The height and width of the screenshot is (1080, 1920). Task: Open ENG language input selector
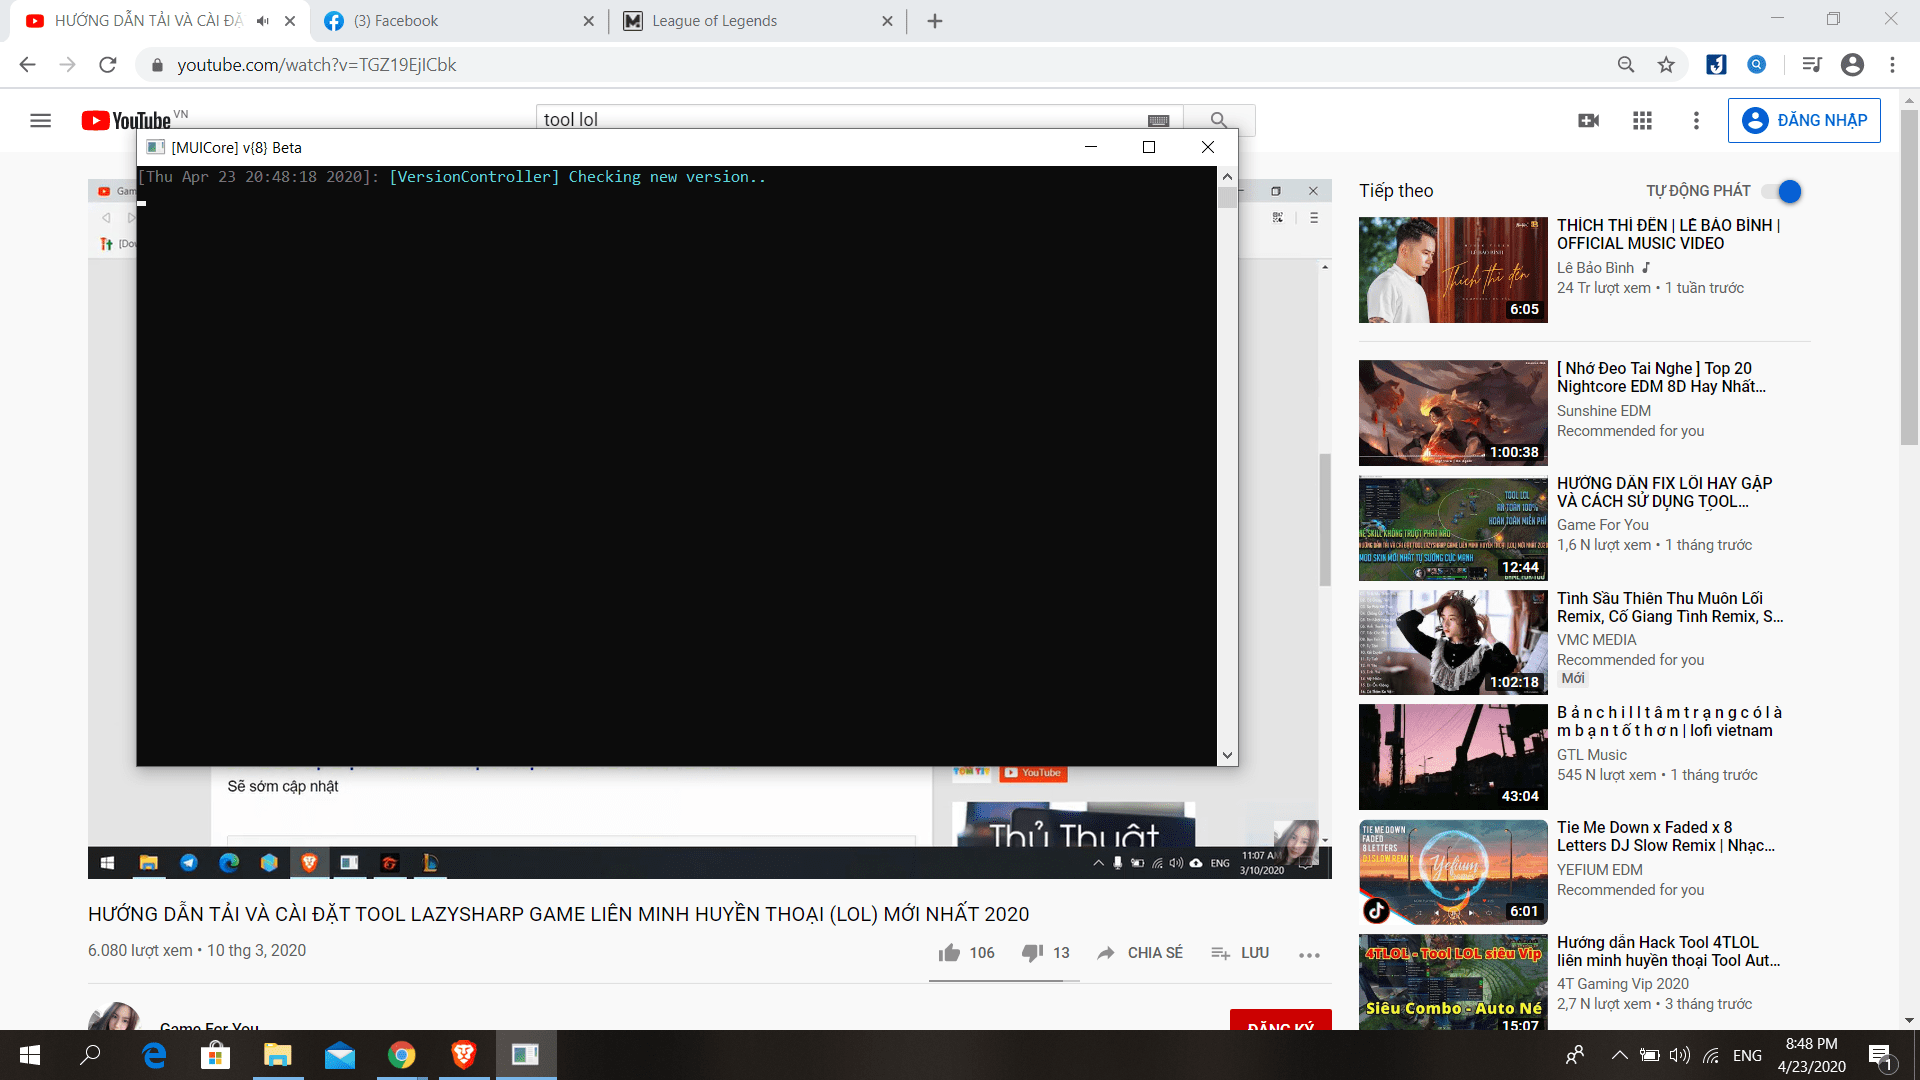click(x=1747, y=1055)
